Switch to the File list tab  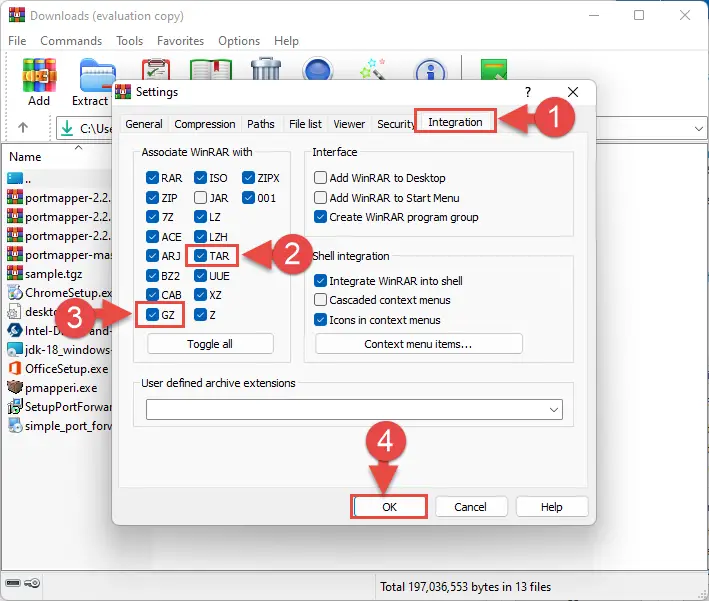click(305, 124)
